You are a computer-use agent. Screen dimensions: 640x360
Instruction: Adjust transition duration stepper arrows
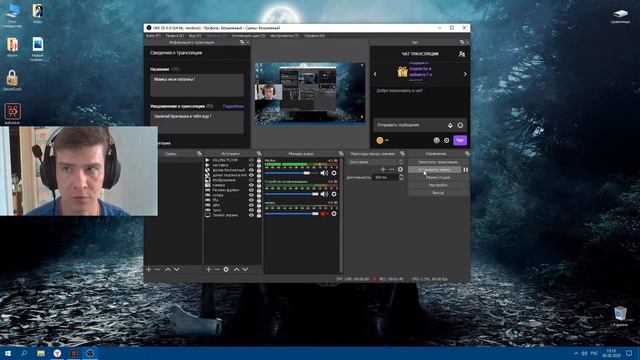pyautogui.click(x=401, y=177)
